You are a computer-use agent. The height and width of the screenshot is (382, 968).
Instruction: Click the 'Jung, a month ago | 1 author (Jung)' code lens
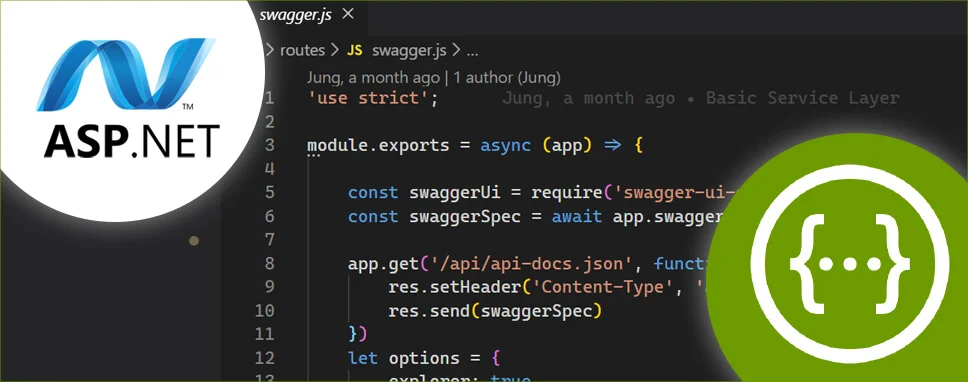(x=433, y=78)
